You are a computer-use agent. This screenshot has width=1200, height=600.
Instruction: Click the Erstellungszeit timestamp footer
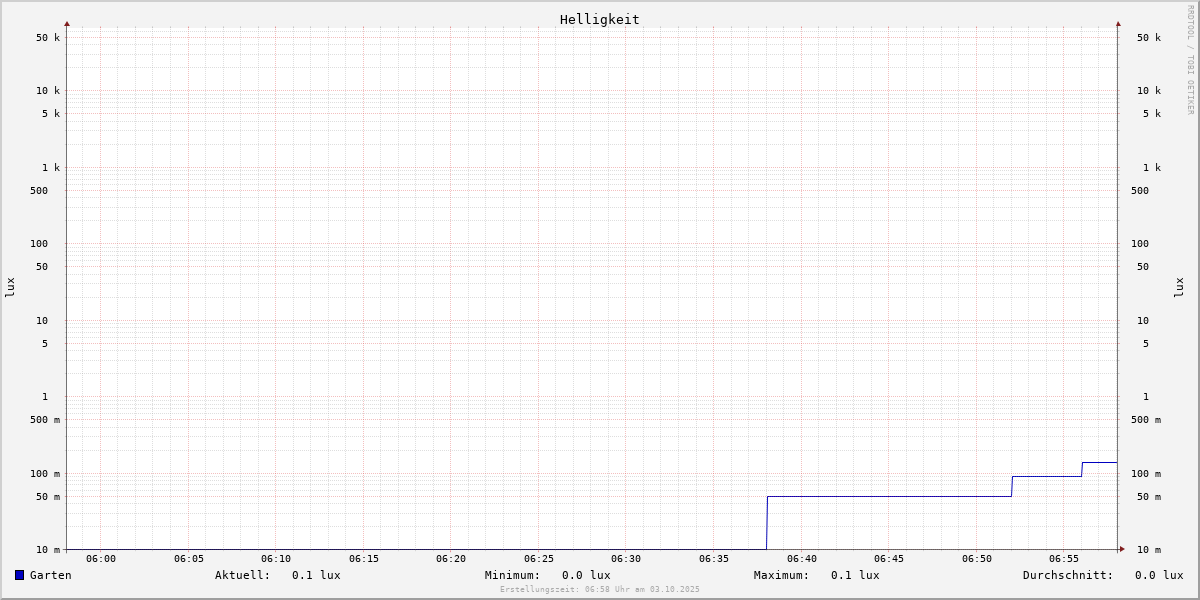(600, 589)
